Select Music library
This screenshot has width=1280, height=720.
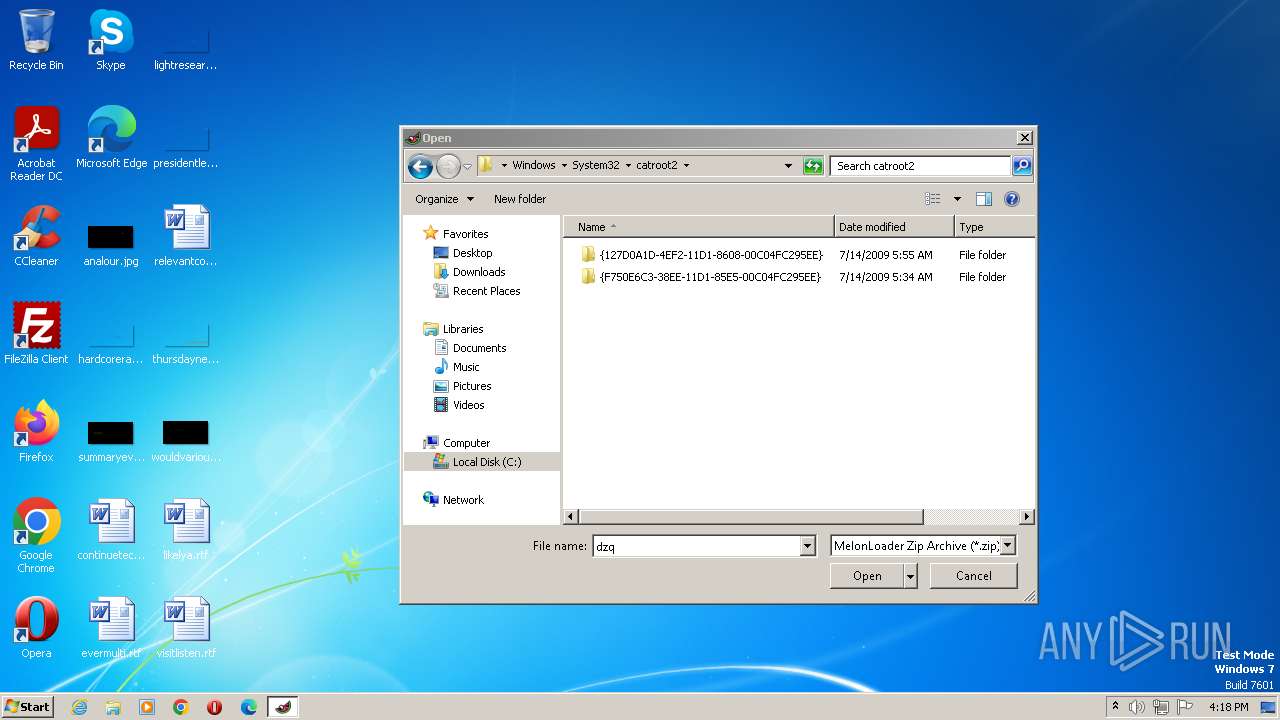[466, 367]
